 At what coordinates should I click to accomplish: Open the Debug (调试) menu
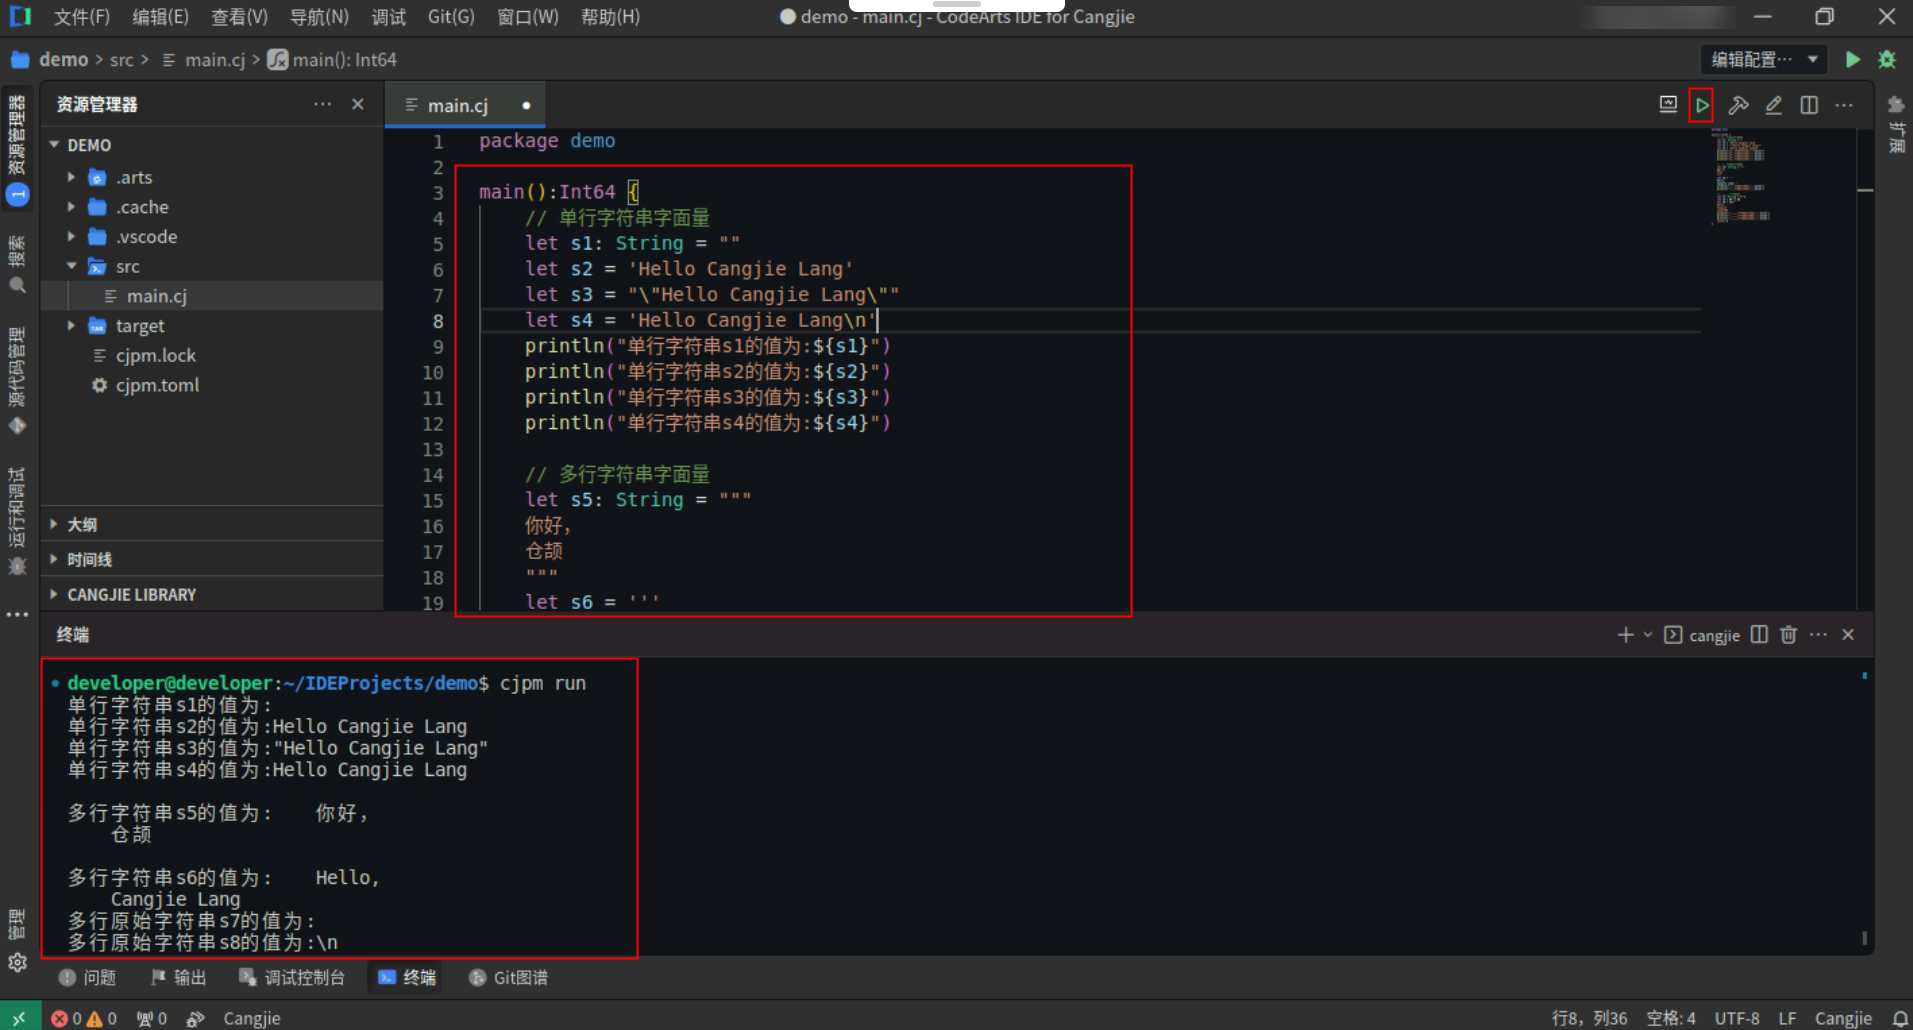tap(388, 17)
